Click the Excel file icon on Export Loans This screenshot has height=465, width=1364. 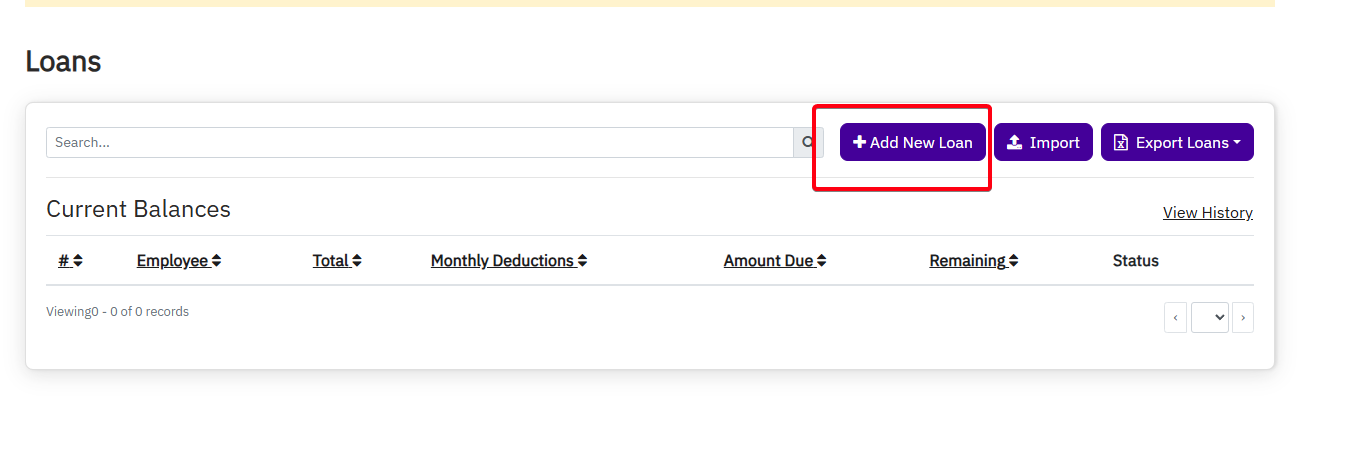1121,143
